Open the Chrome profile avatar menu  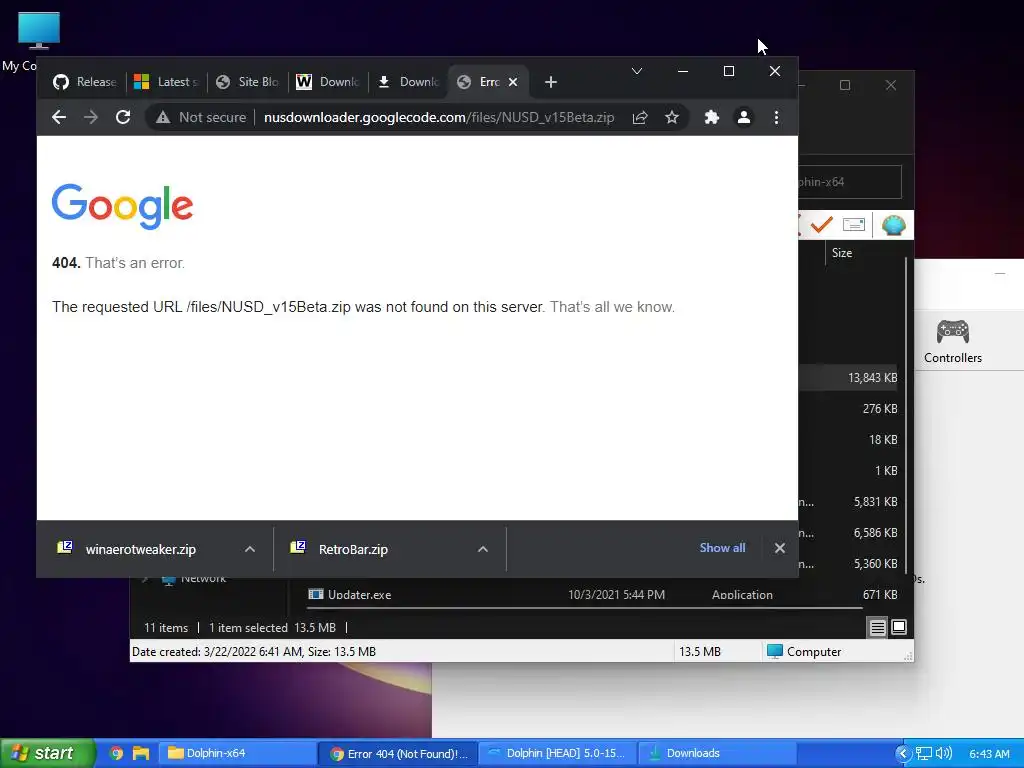pyautogui.click(x=744, y=118)
